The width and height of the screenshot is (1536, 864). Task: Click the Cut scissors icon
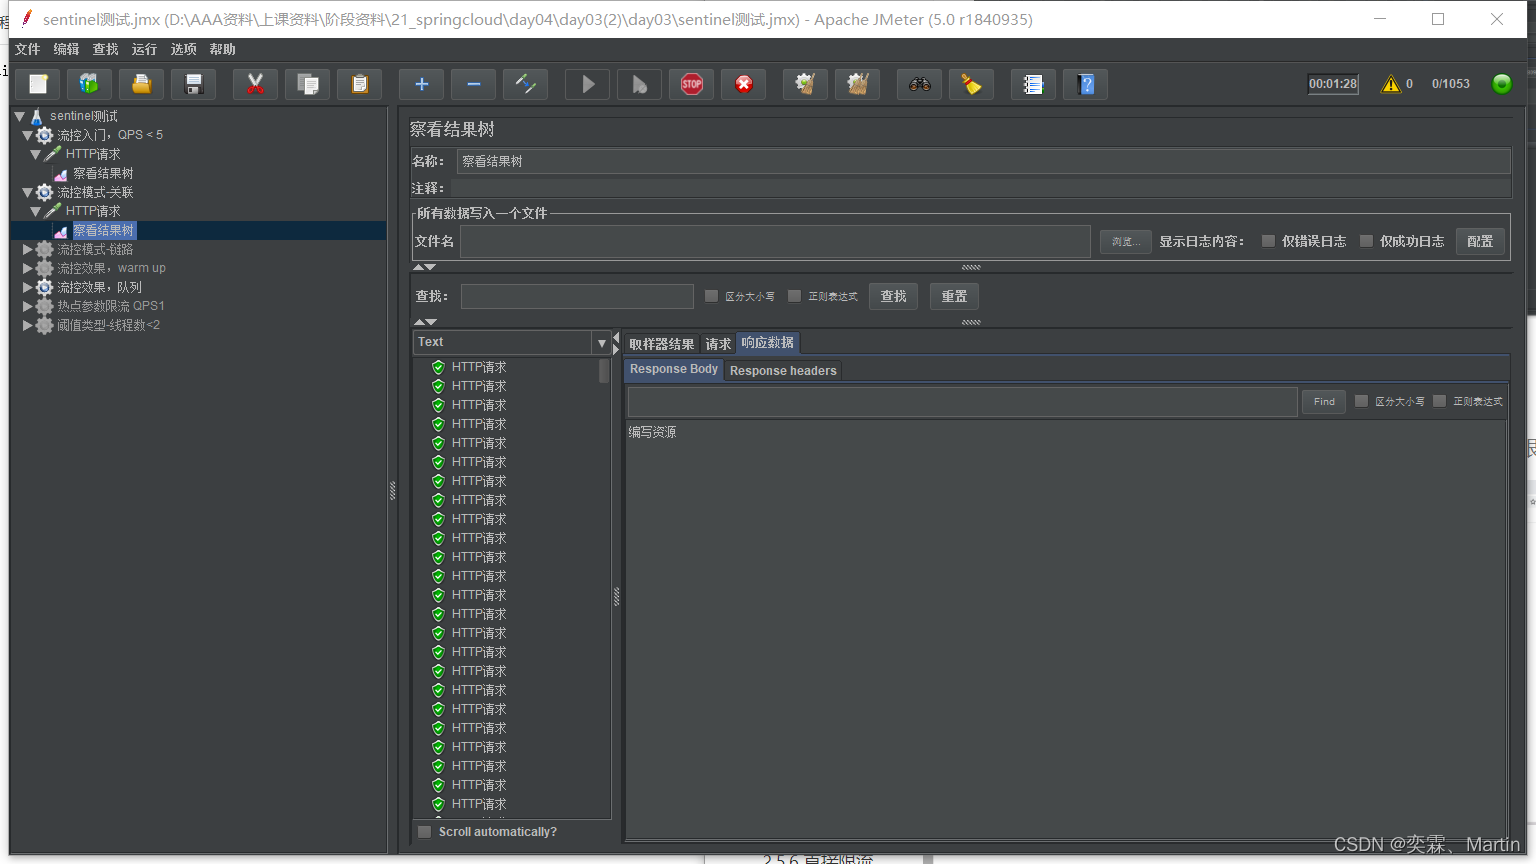(x=255, y=85)
